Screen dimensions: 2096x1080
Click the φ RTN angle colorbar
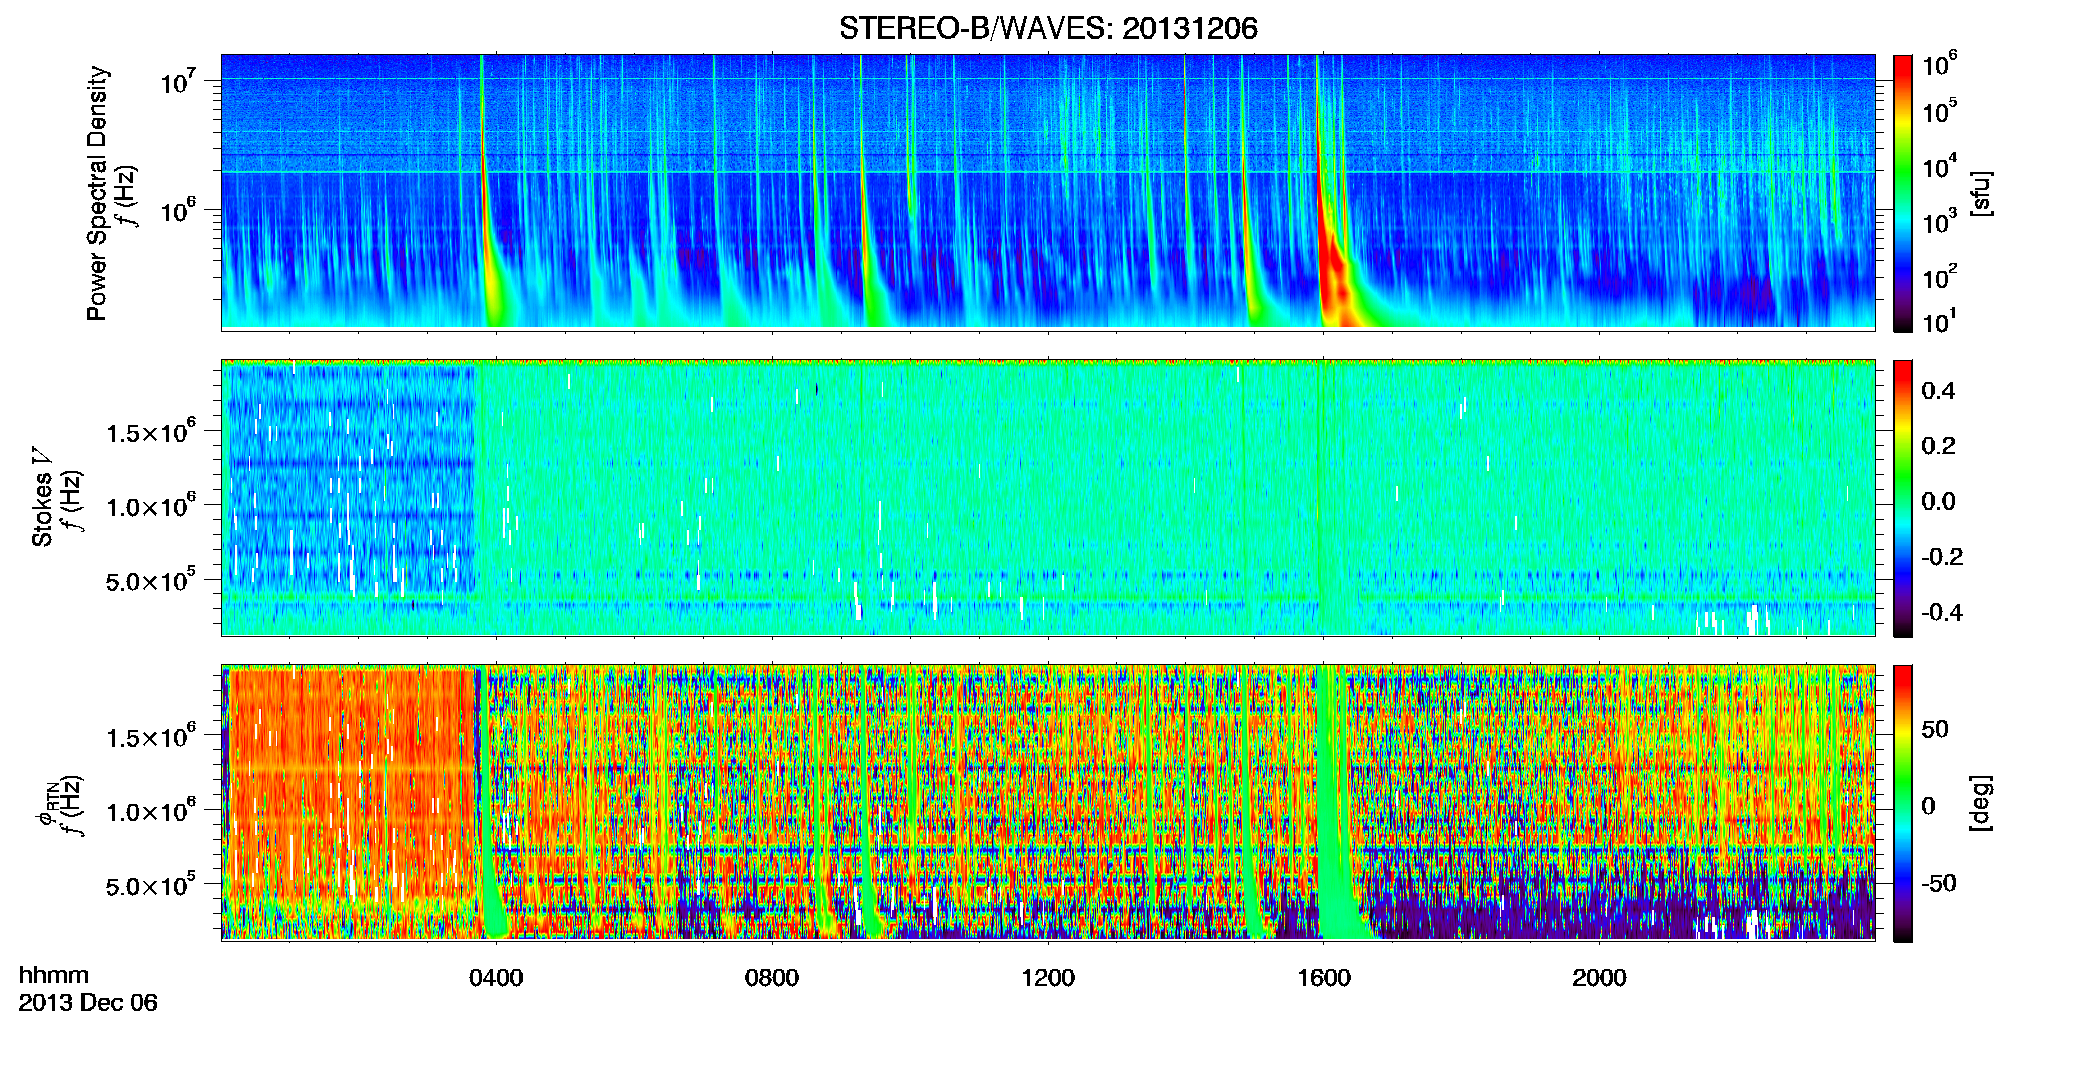(x=1903, y=803)
